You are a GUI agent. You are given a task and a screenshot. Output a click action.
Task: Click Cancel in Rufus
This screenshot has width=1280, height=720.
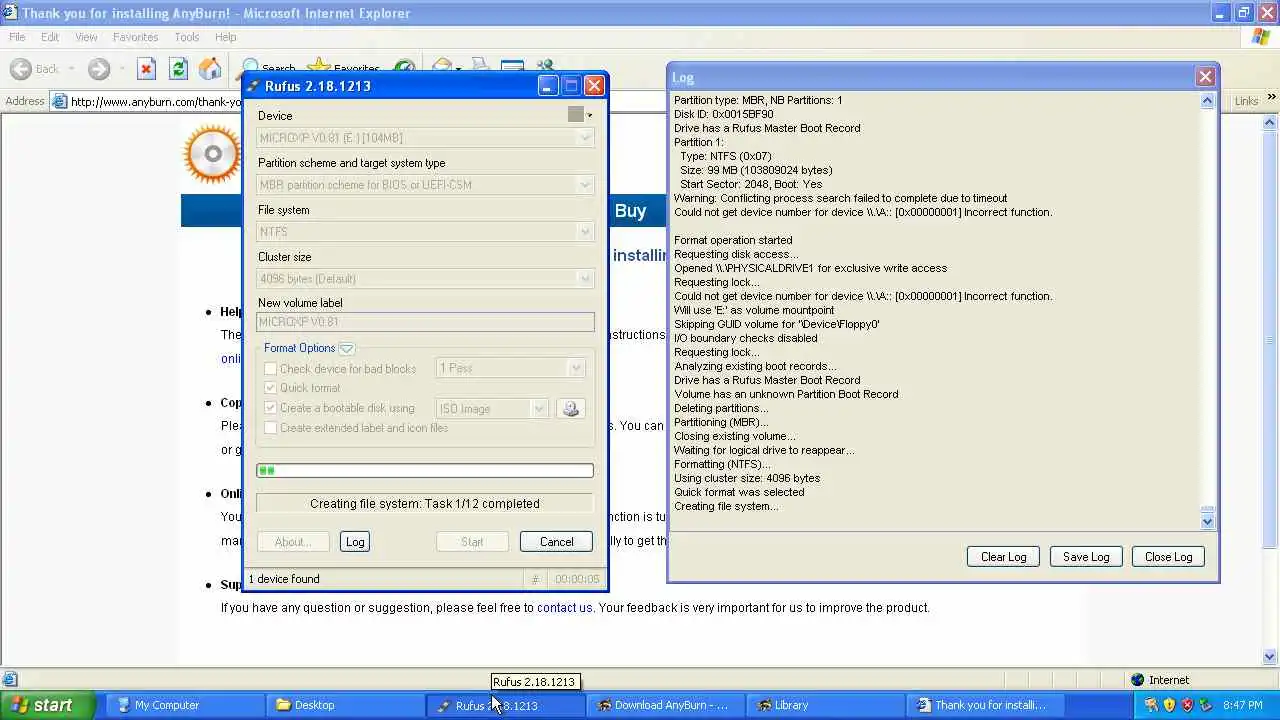(556, 542)
